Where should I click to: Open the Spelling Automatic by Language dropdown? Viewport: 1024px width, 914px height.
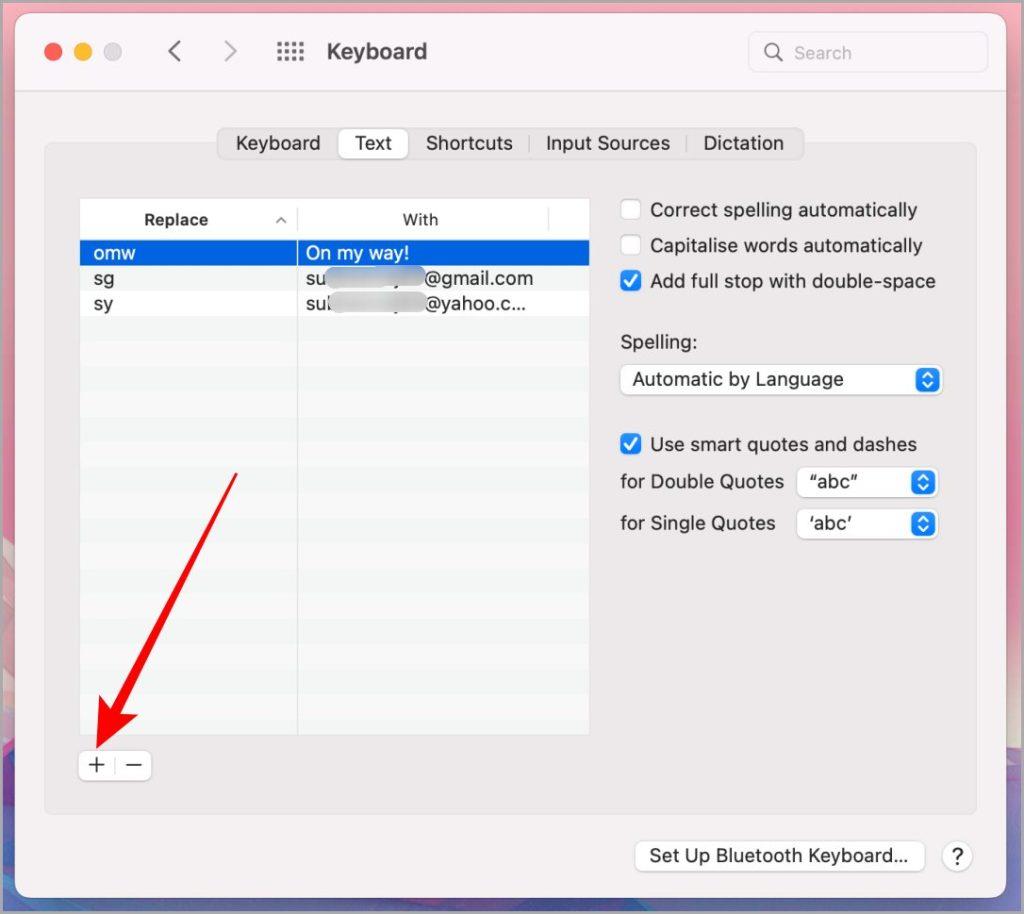click(x=780, y=379)
